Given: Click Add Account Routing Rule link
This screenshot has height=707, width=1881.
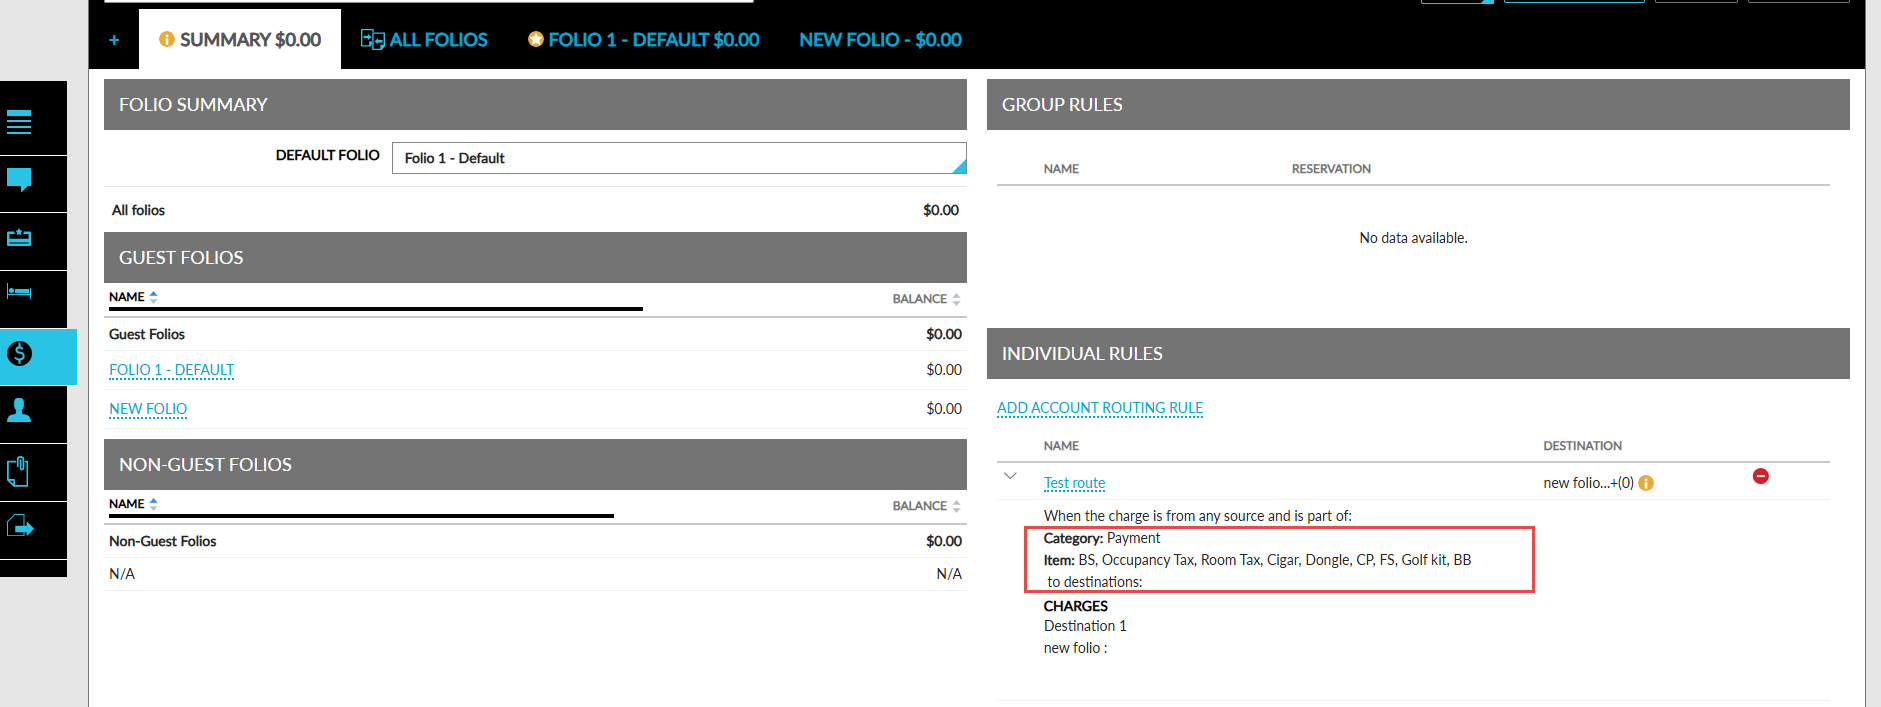Looking at the screenshot, I should coord(1100,408).
